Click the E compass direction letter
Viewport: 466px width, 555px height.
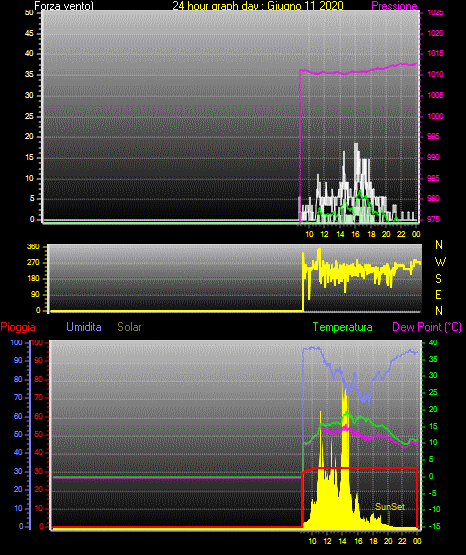pos(438,294)
